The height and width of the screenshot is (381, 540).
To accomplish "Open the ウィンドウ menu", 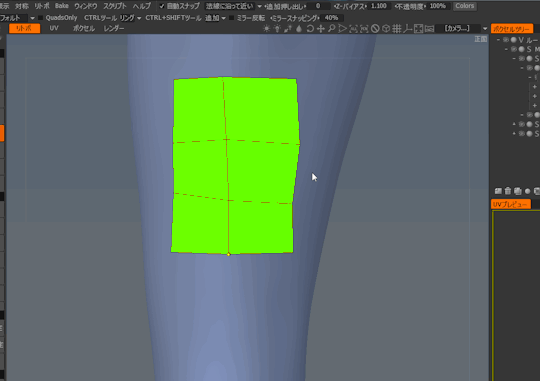I will 86,6.
